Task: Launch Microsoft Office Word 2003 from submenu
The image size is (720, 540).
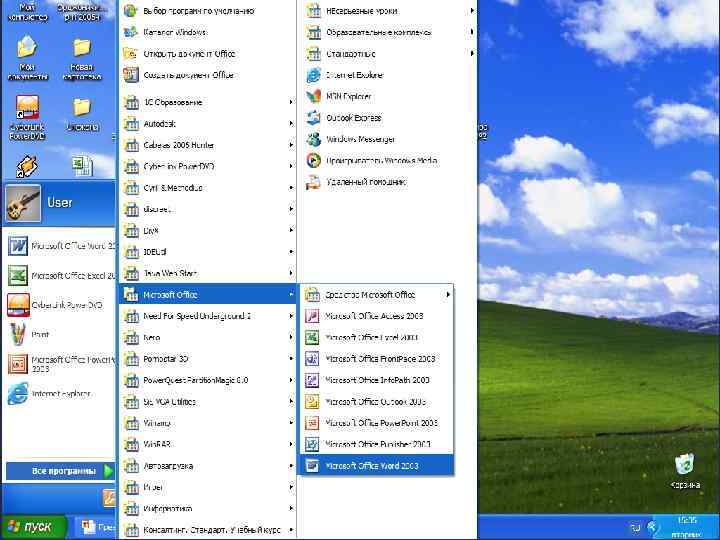Action: [376, 465]
